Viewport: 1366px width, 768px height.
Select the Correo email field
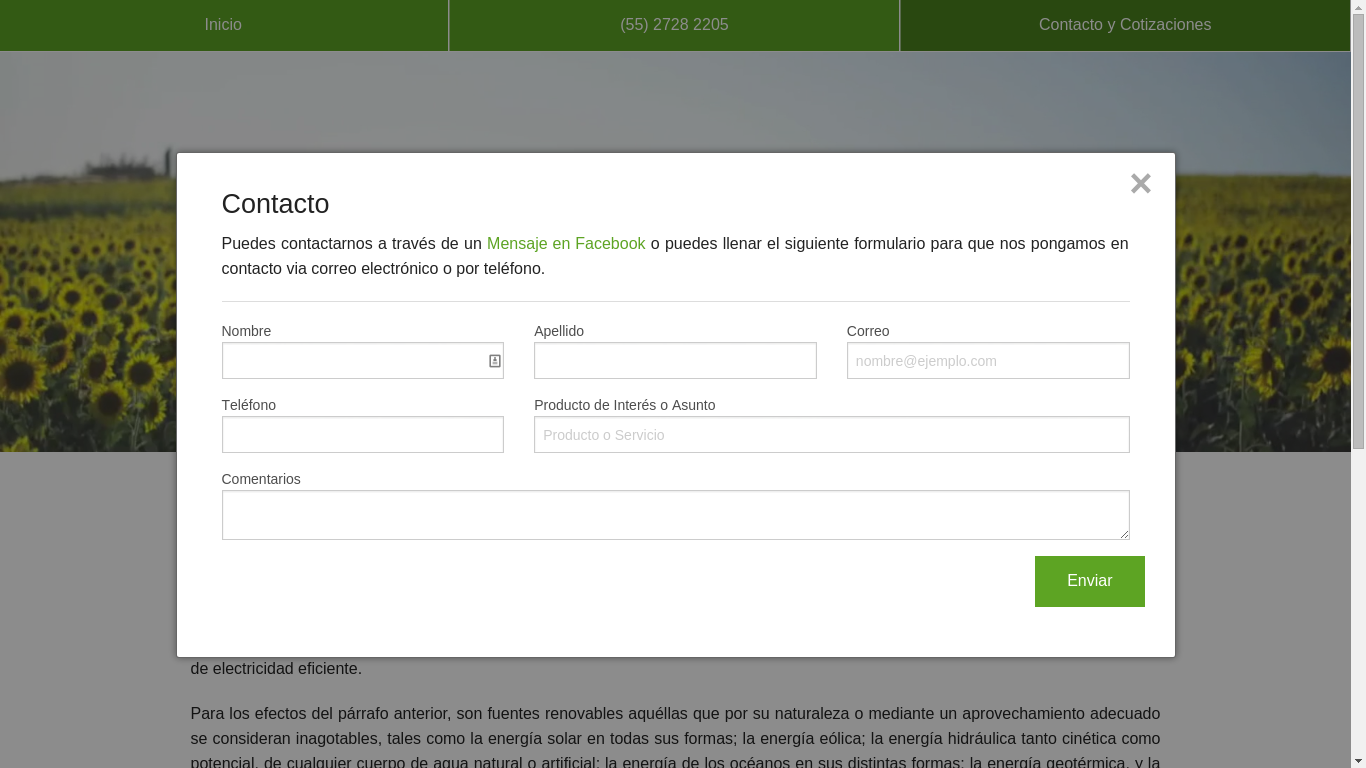pos(987,361)
